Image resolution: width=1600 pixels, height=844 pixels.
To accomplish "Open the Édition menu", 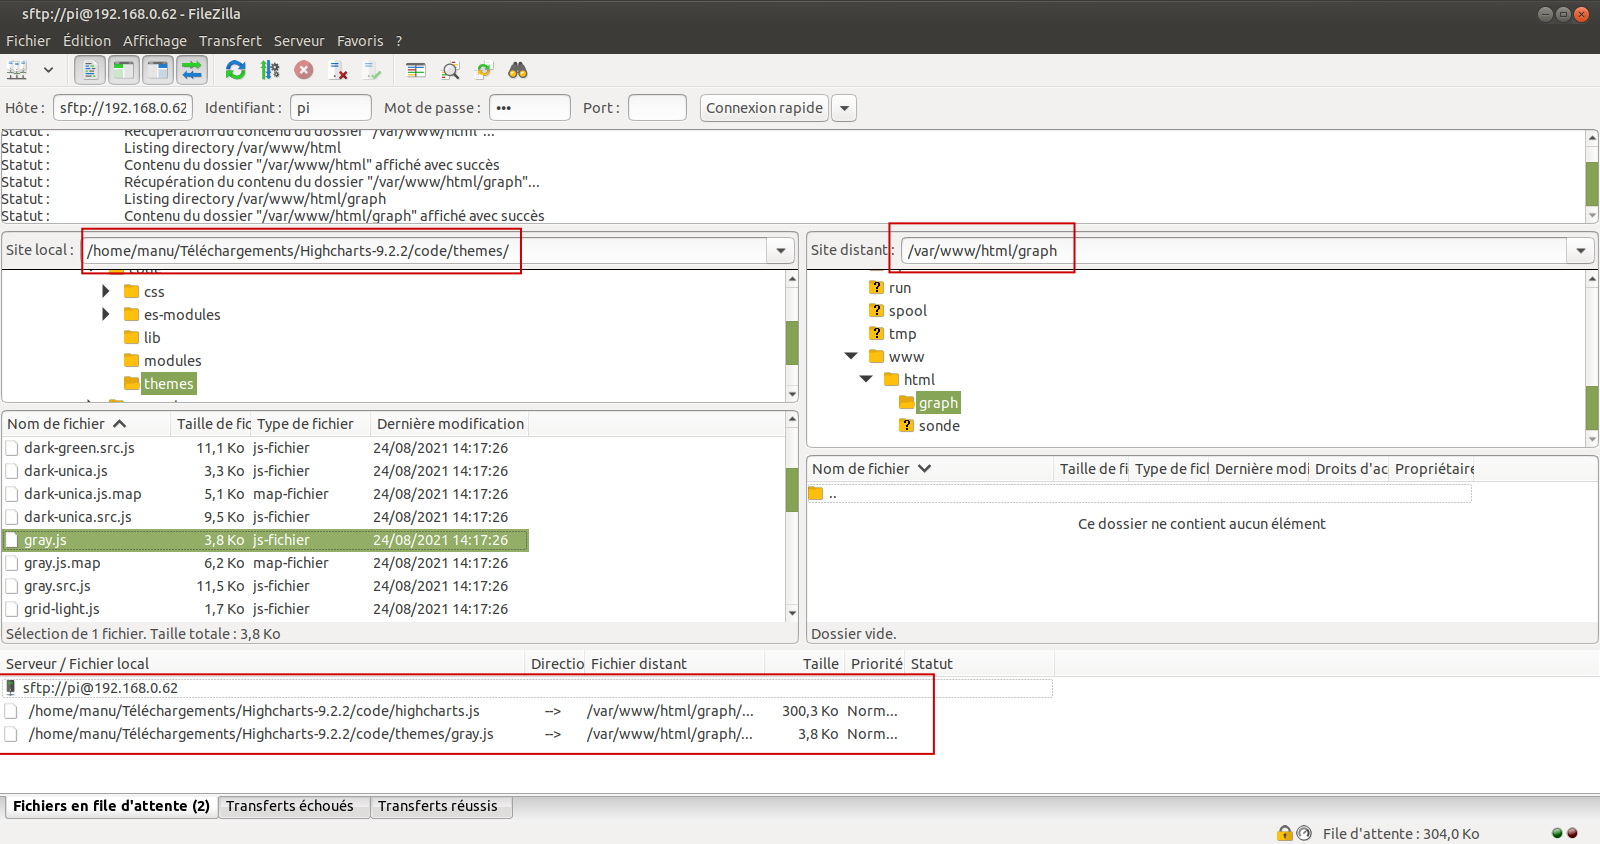I will pos(87,41).
